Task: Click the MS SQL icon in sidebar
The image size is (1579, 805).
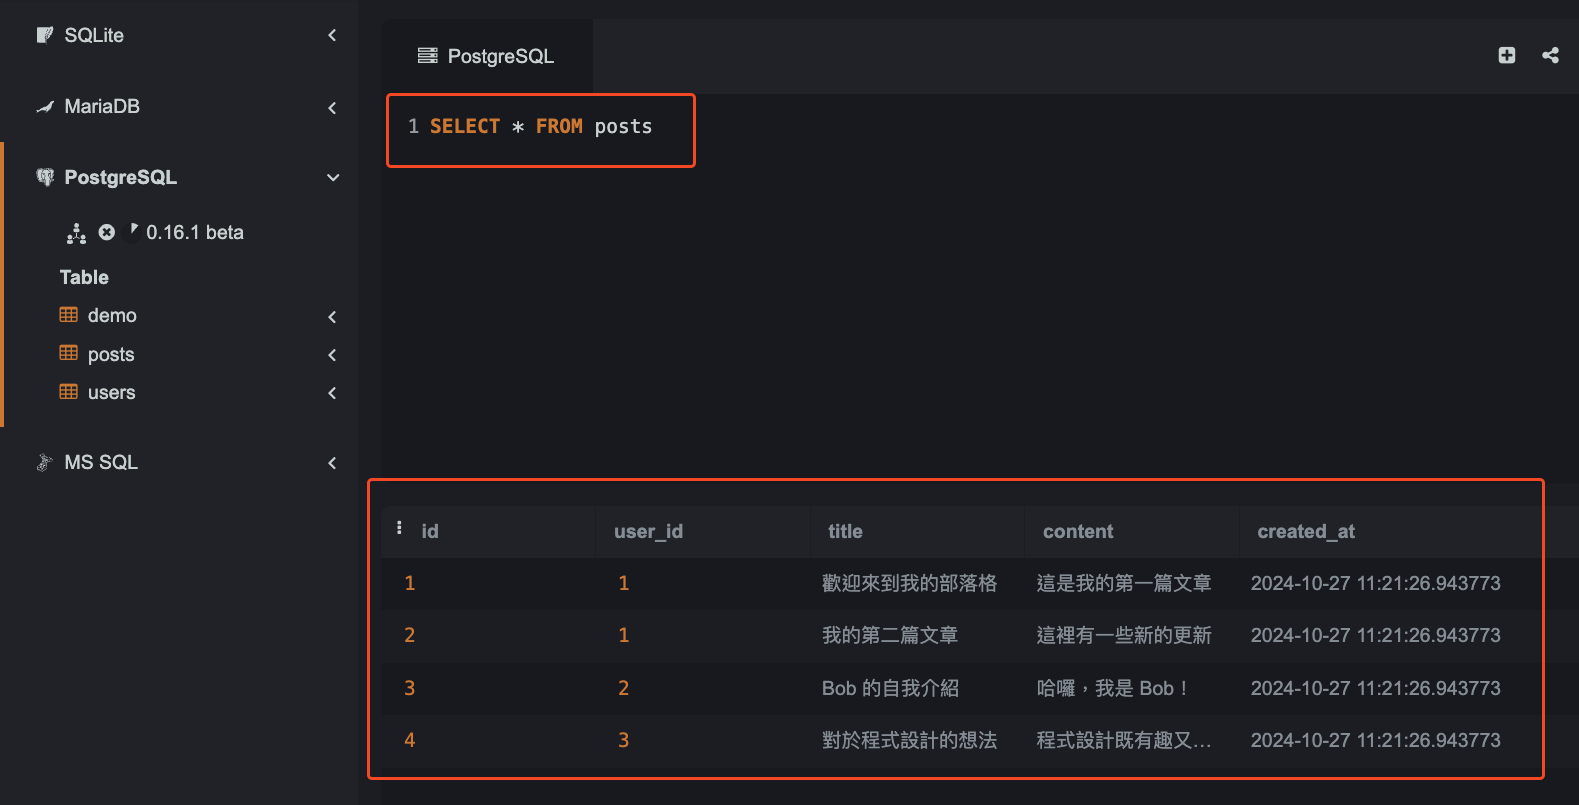Action: (x=44, y=462)
